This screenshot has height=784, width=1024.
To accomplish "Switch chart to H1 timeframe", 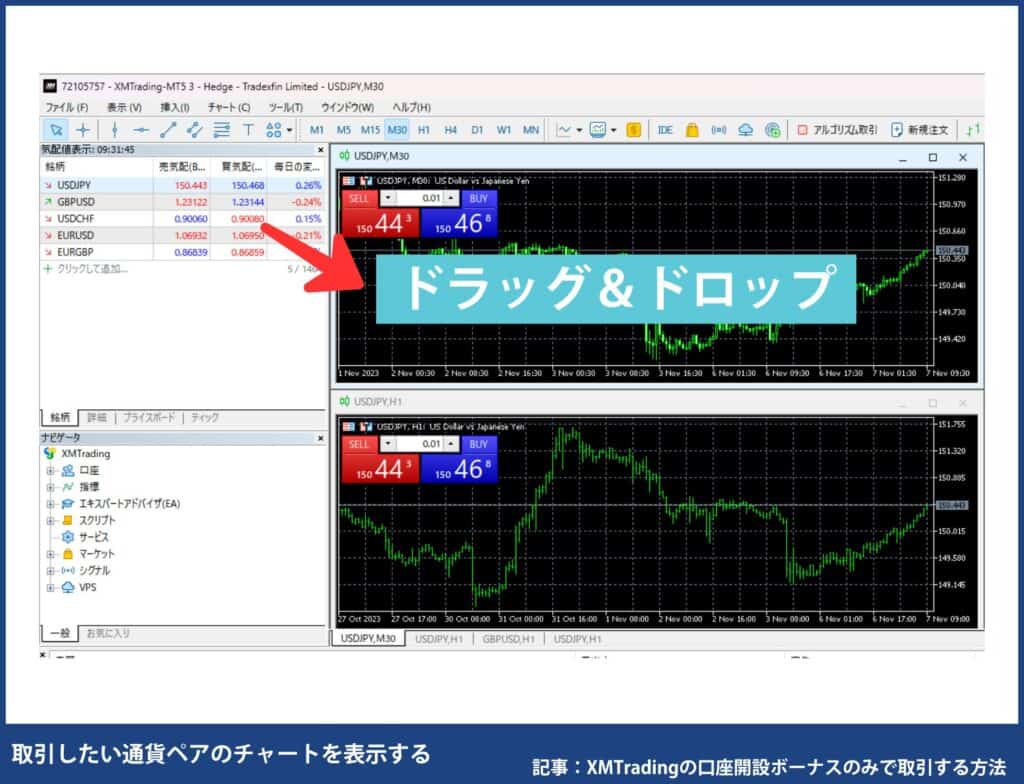I will click(x=424, y=130).
